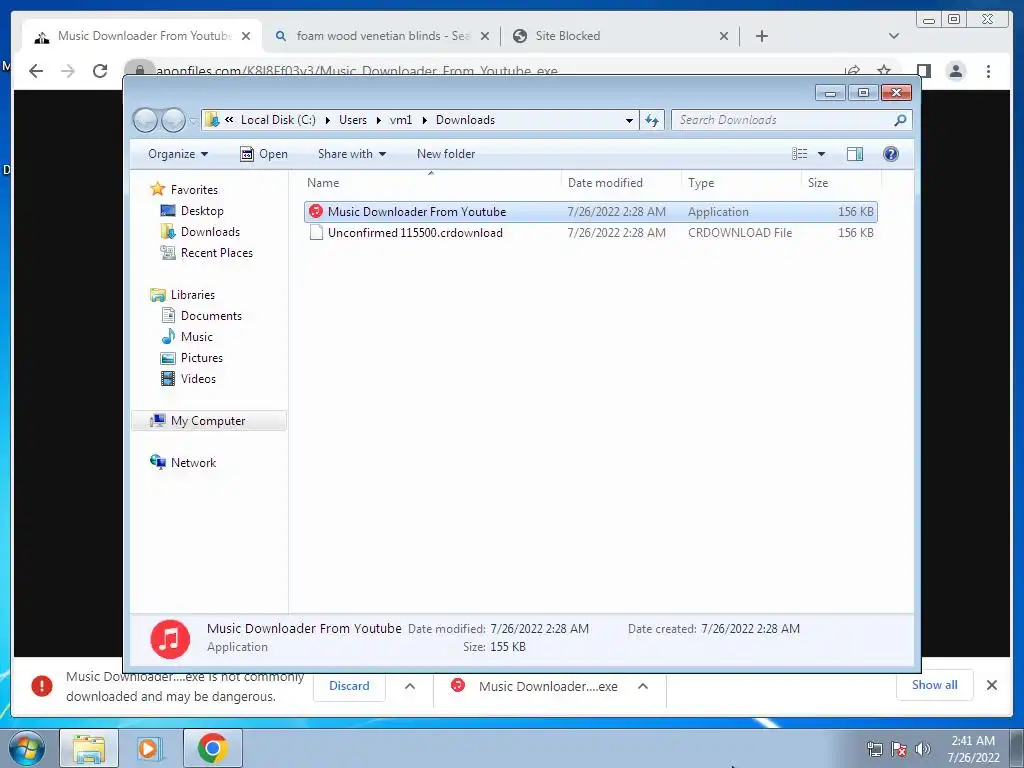Open Pictures library

click(x=201, y=358)
